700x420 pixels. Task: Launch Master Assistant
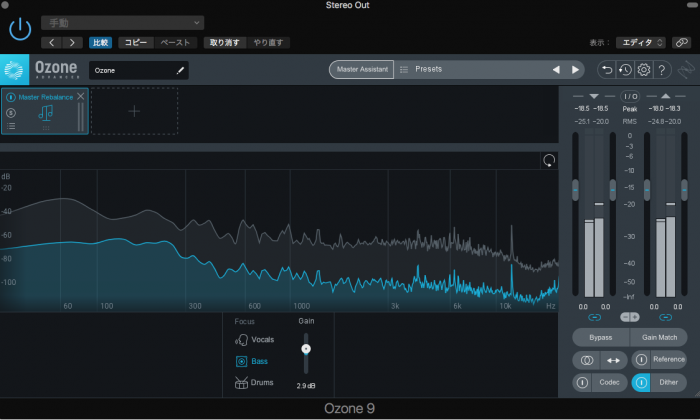[362, 70]
